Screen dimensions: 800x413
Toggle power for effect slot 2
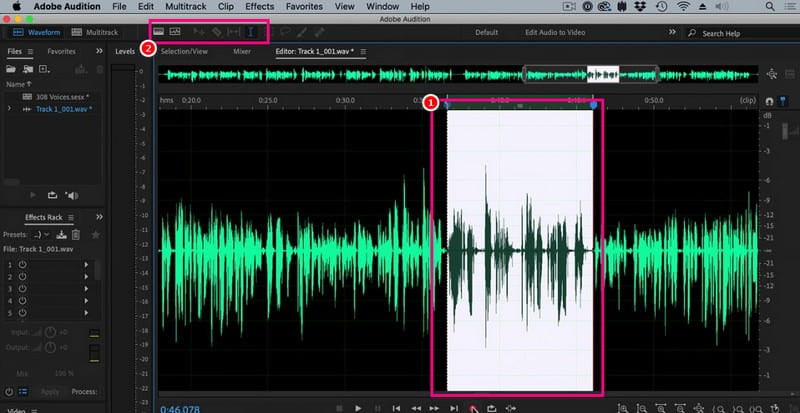click(x=22, y=277)
